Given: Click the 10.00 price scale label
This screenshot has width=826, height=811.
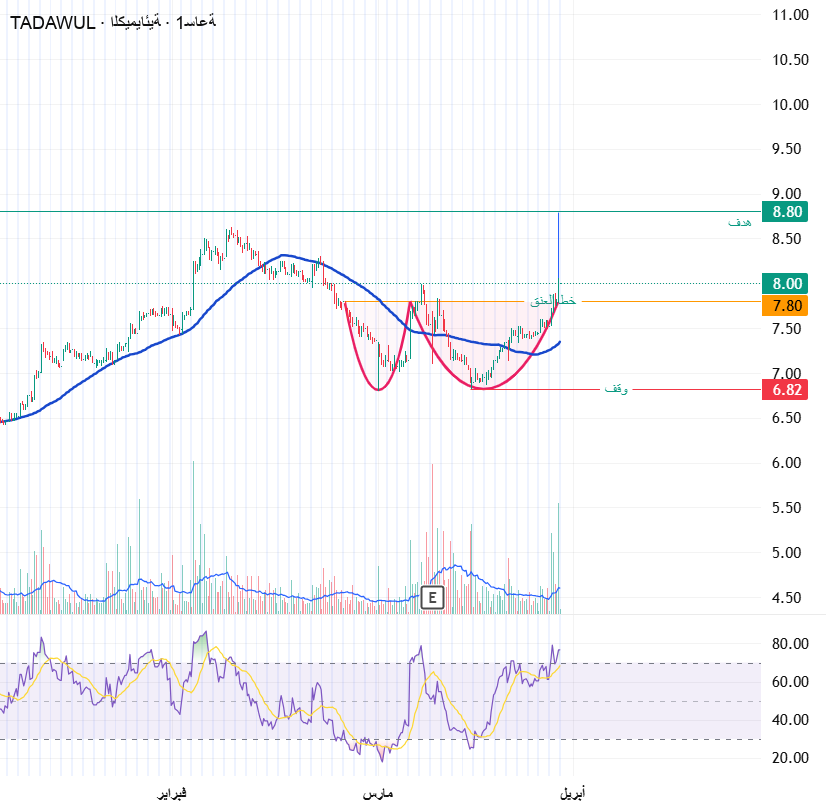Looking at the screenshot, I should click(790, 104).
